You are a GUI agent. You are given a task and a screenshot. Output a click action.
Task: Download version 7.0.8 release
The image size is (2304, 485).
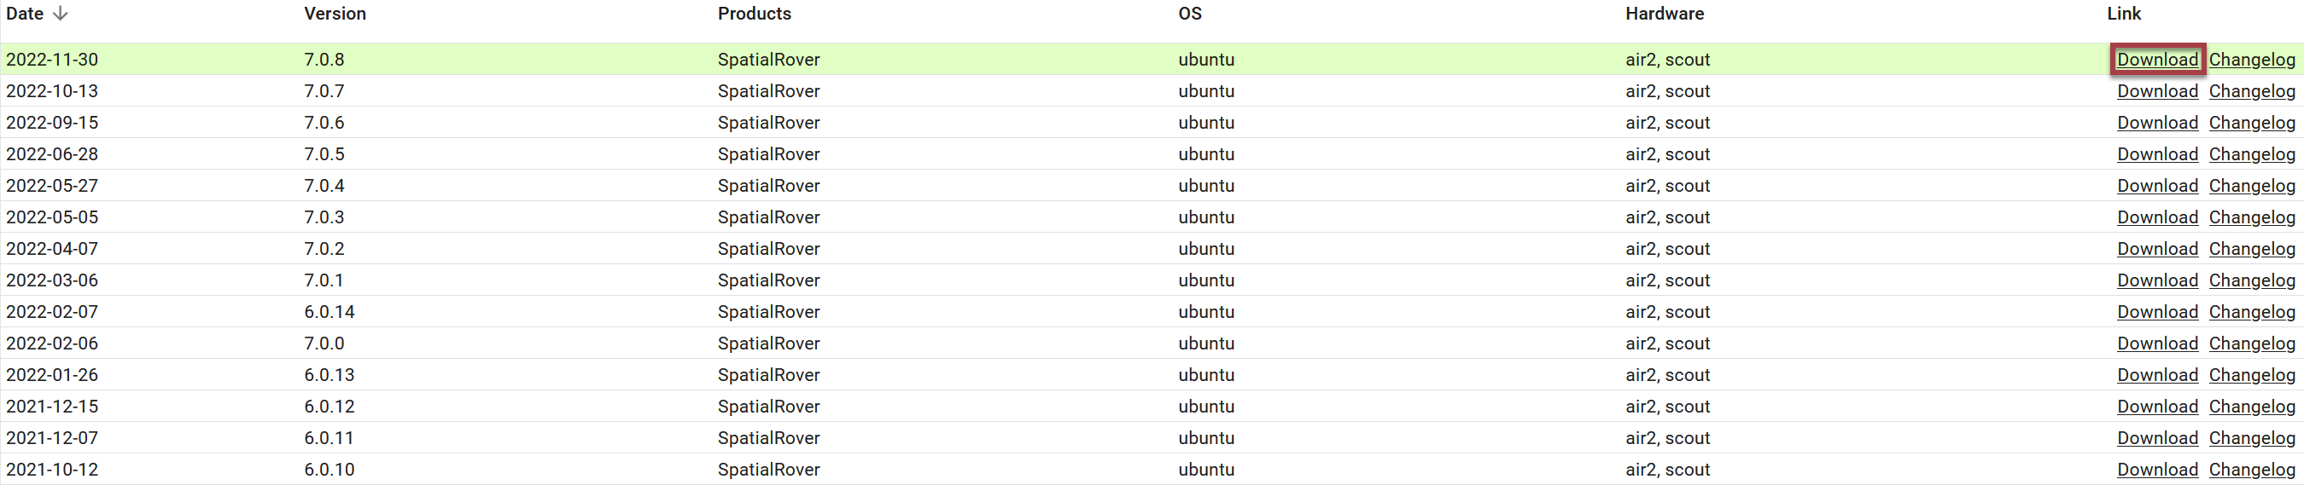(2157, 60)
